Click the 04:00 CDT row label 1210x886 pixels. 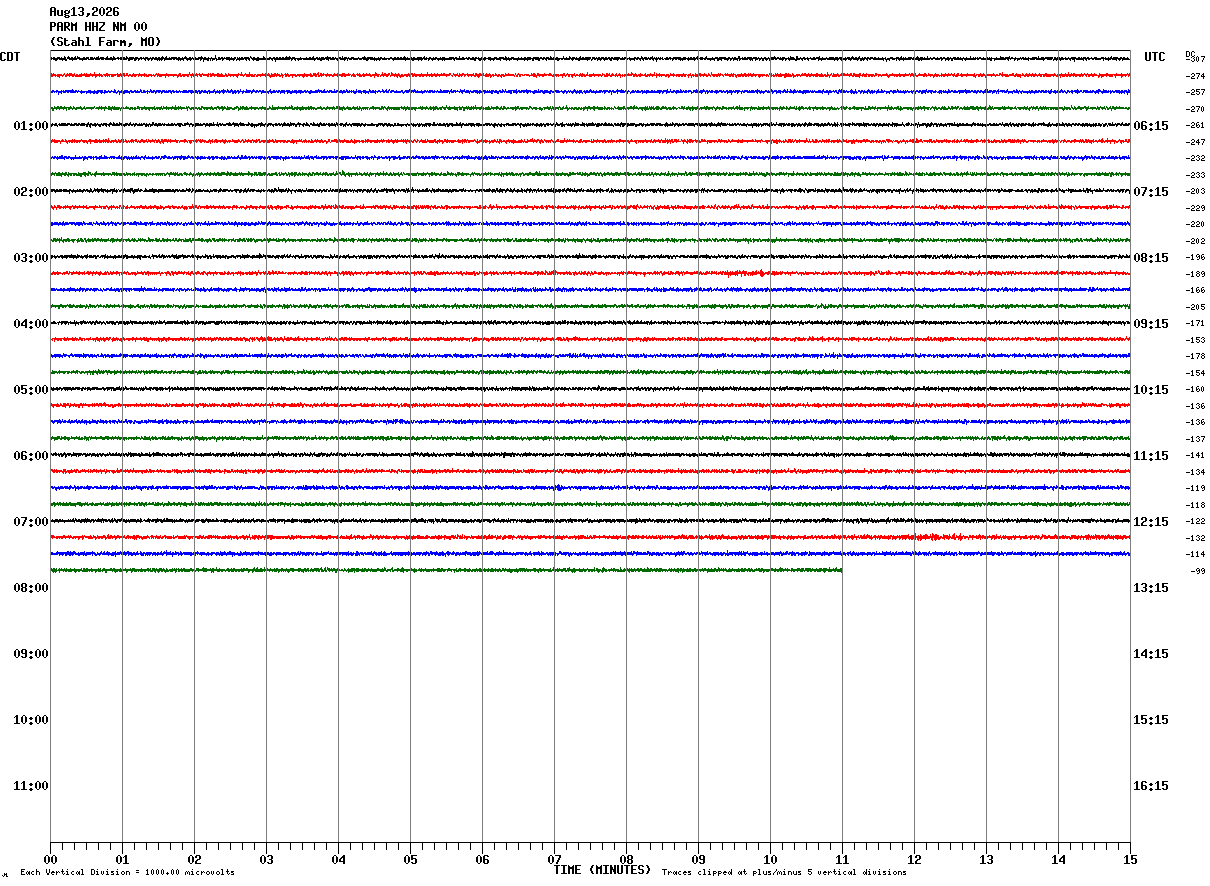31,324
